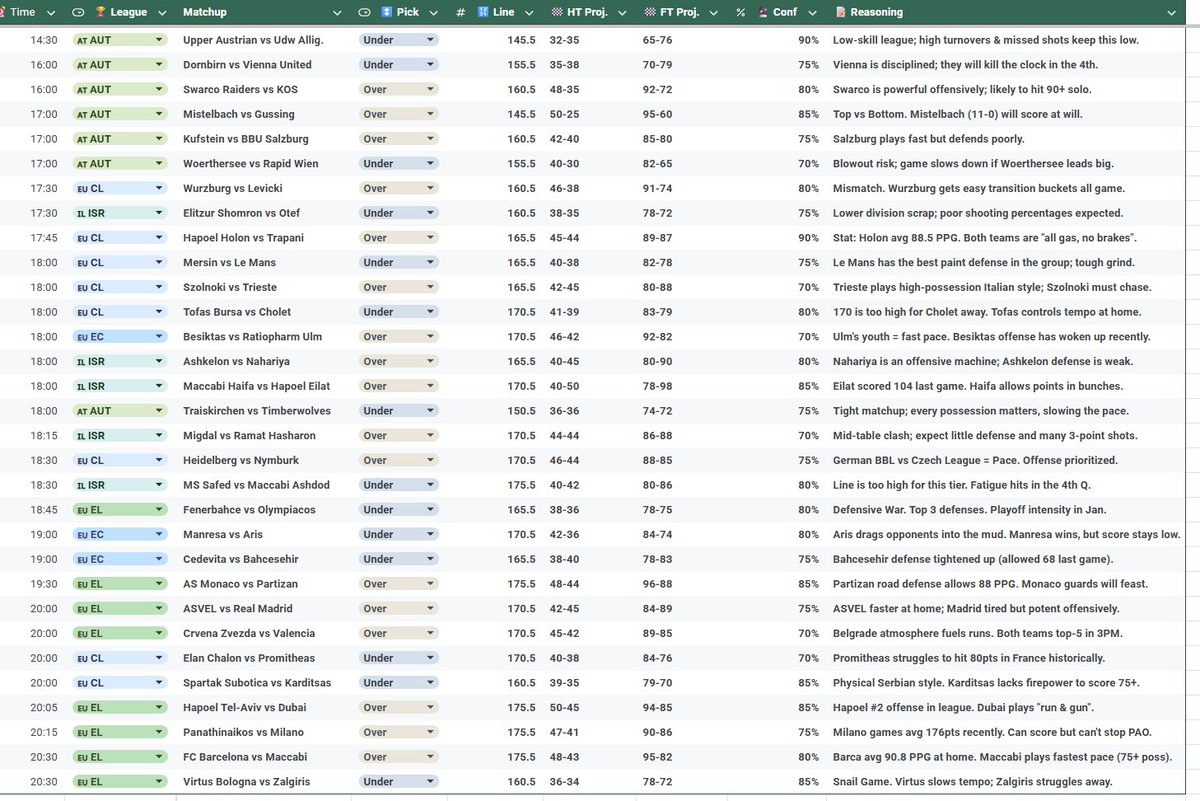This screenshot has width=1200, height=801.
Task: Click the icon next to Conf header
Action: pyautogui.click(x=764, y=12)
